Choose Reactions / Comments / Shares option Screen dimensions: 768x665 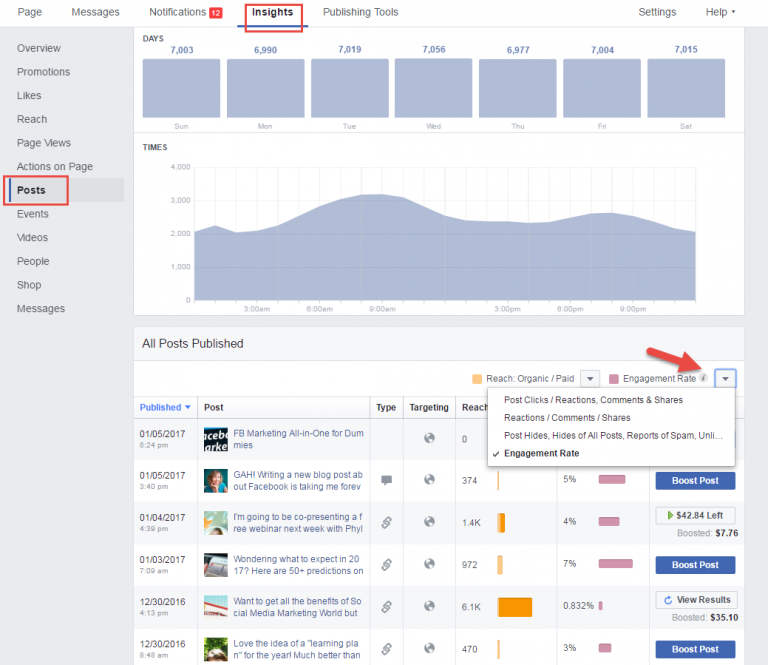tap(567, 418)
